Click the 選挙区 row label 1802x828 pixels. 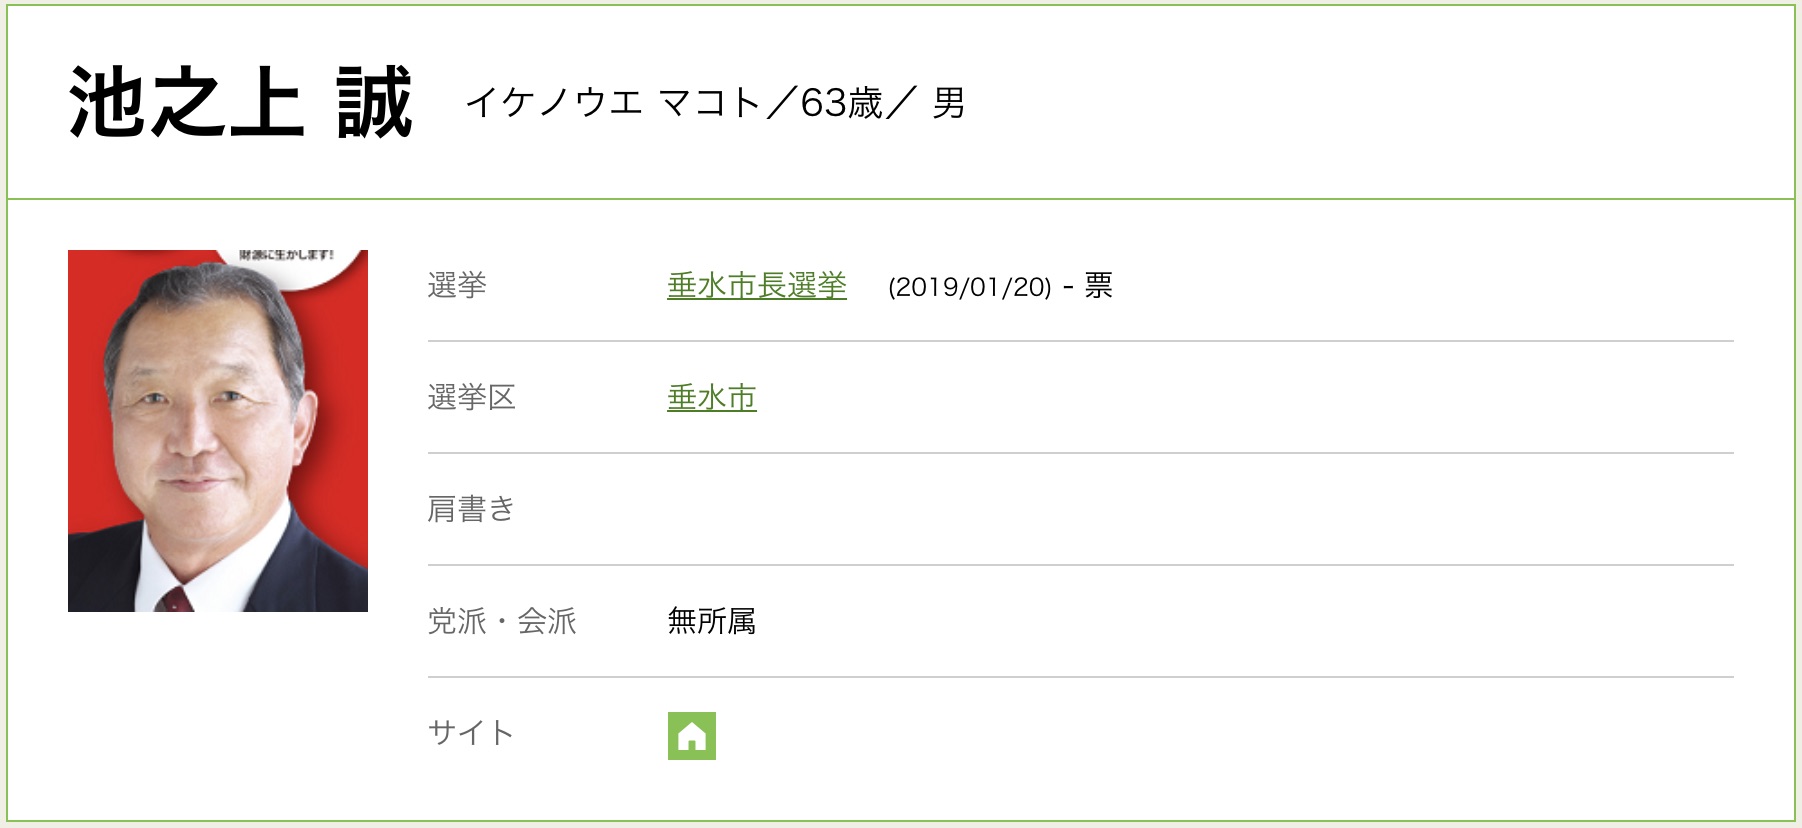coord(471,398)
